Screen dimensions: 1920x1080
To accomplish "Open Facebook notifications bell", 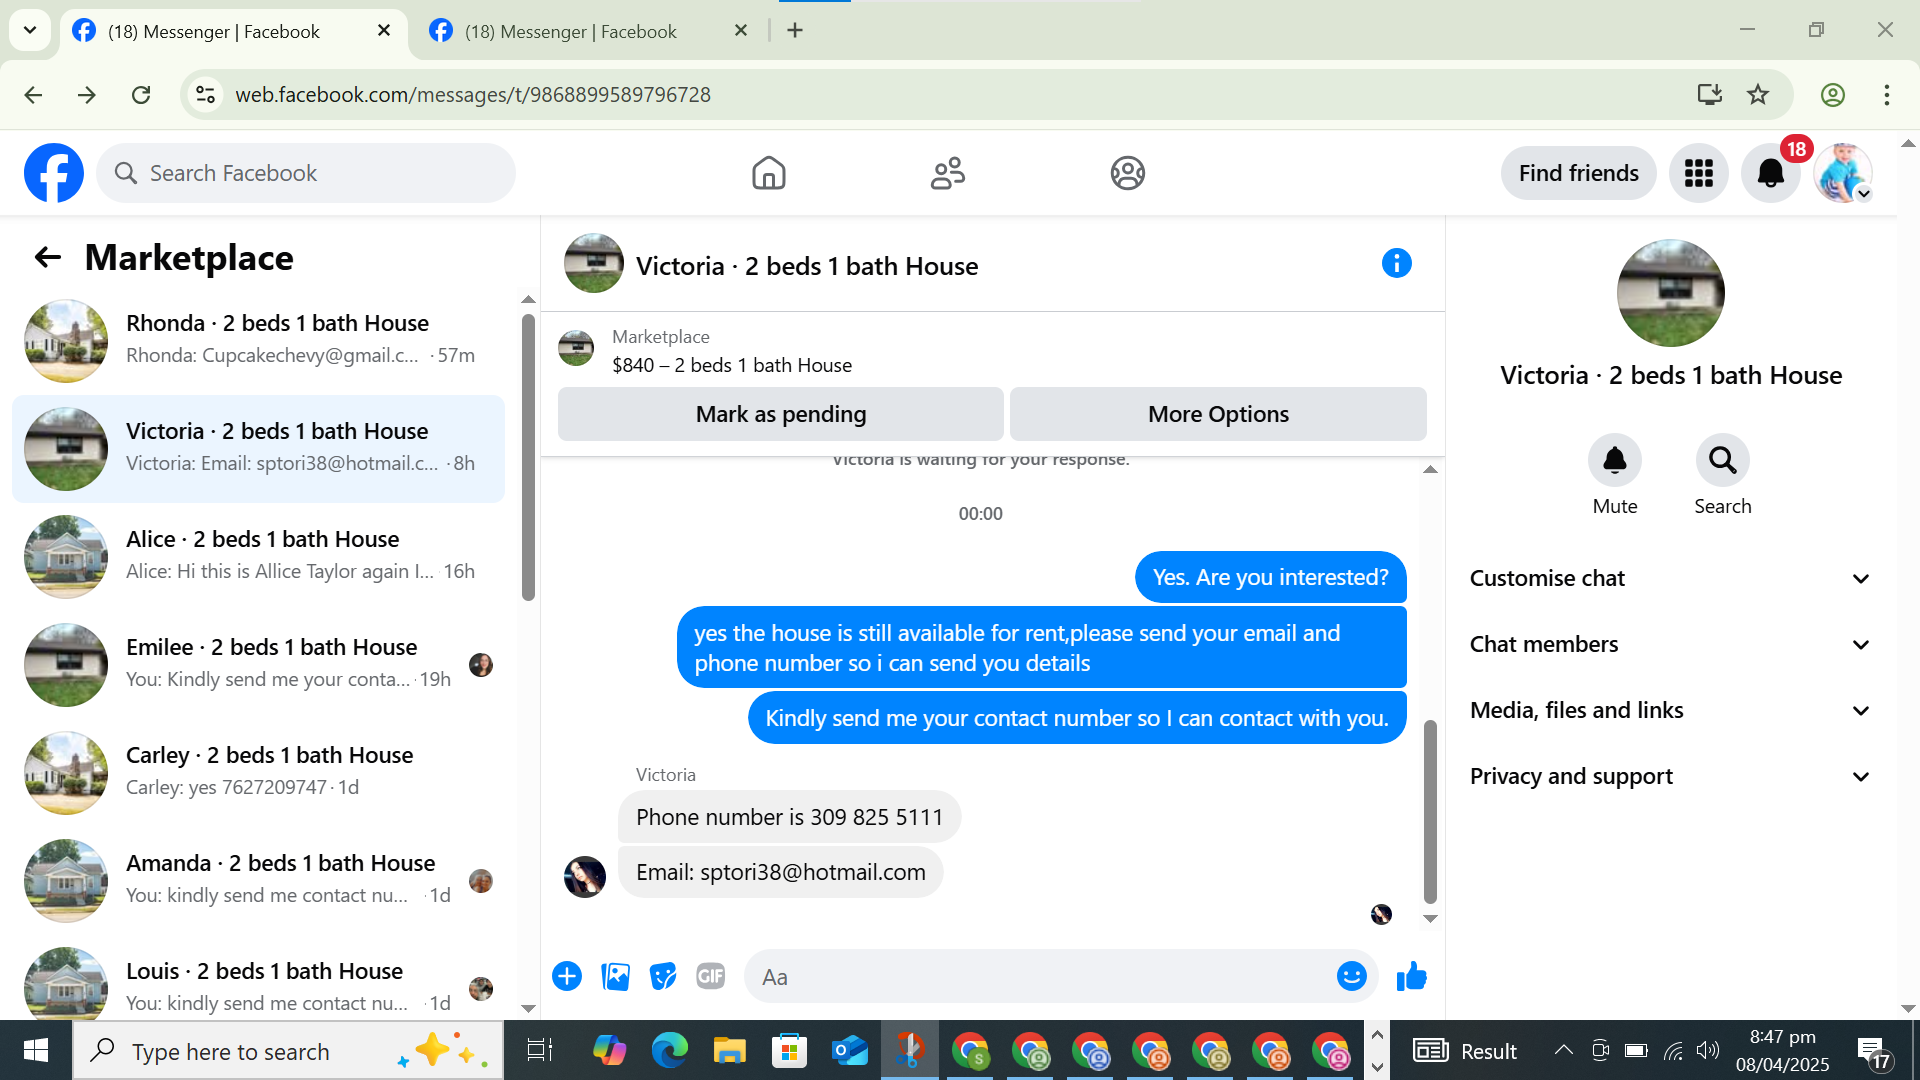I will tap(1770, 173).
